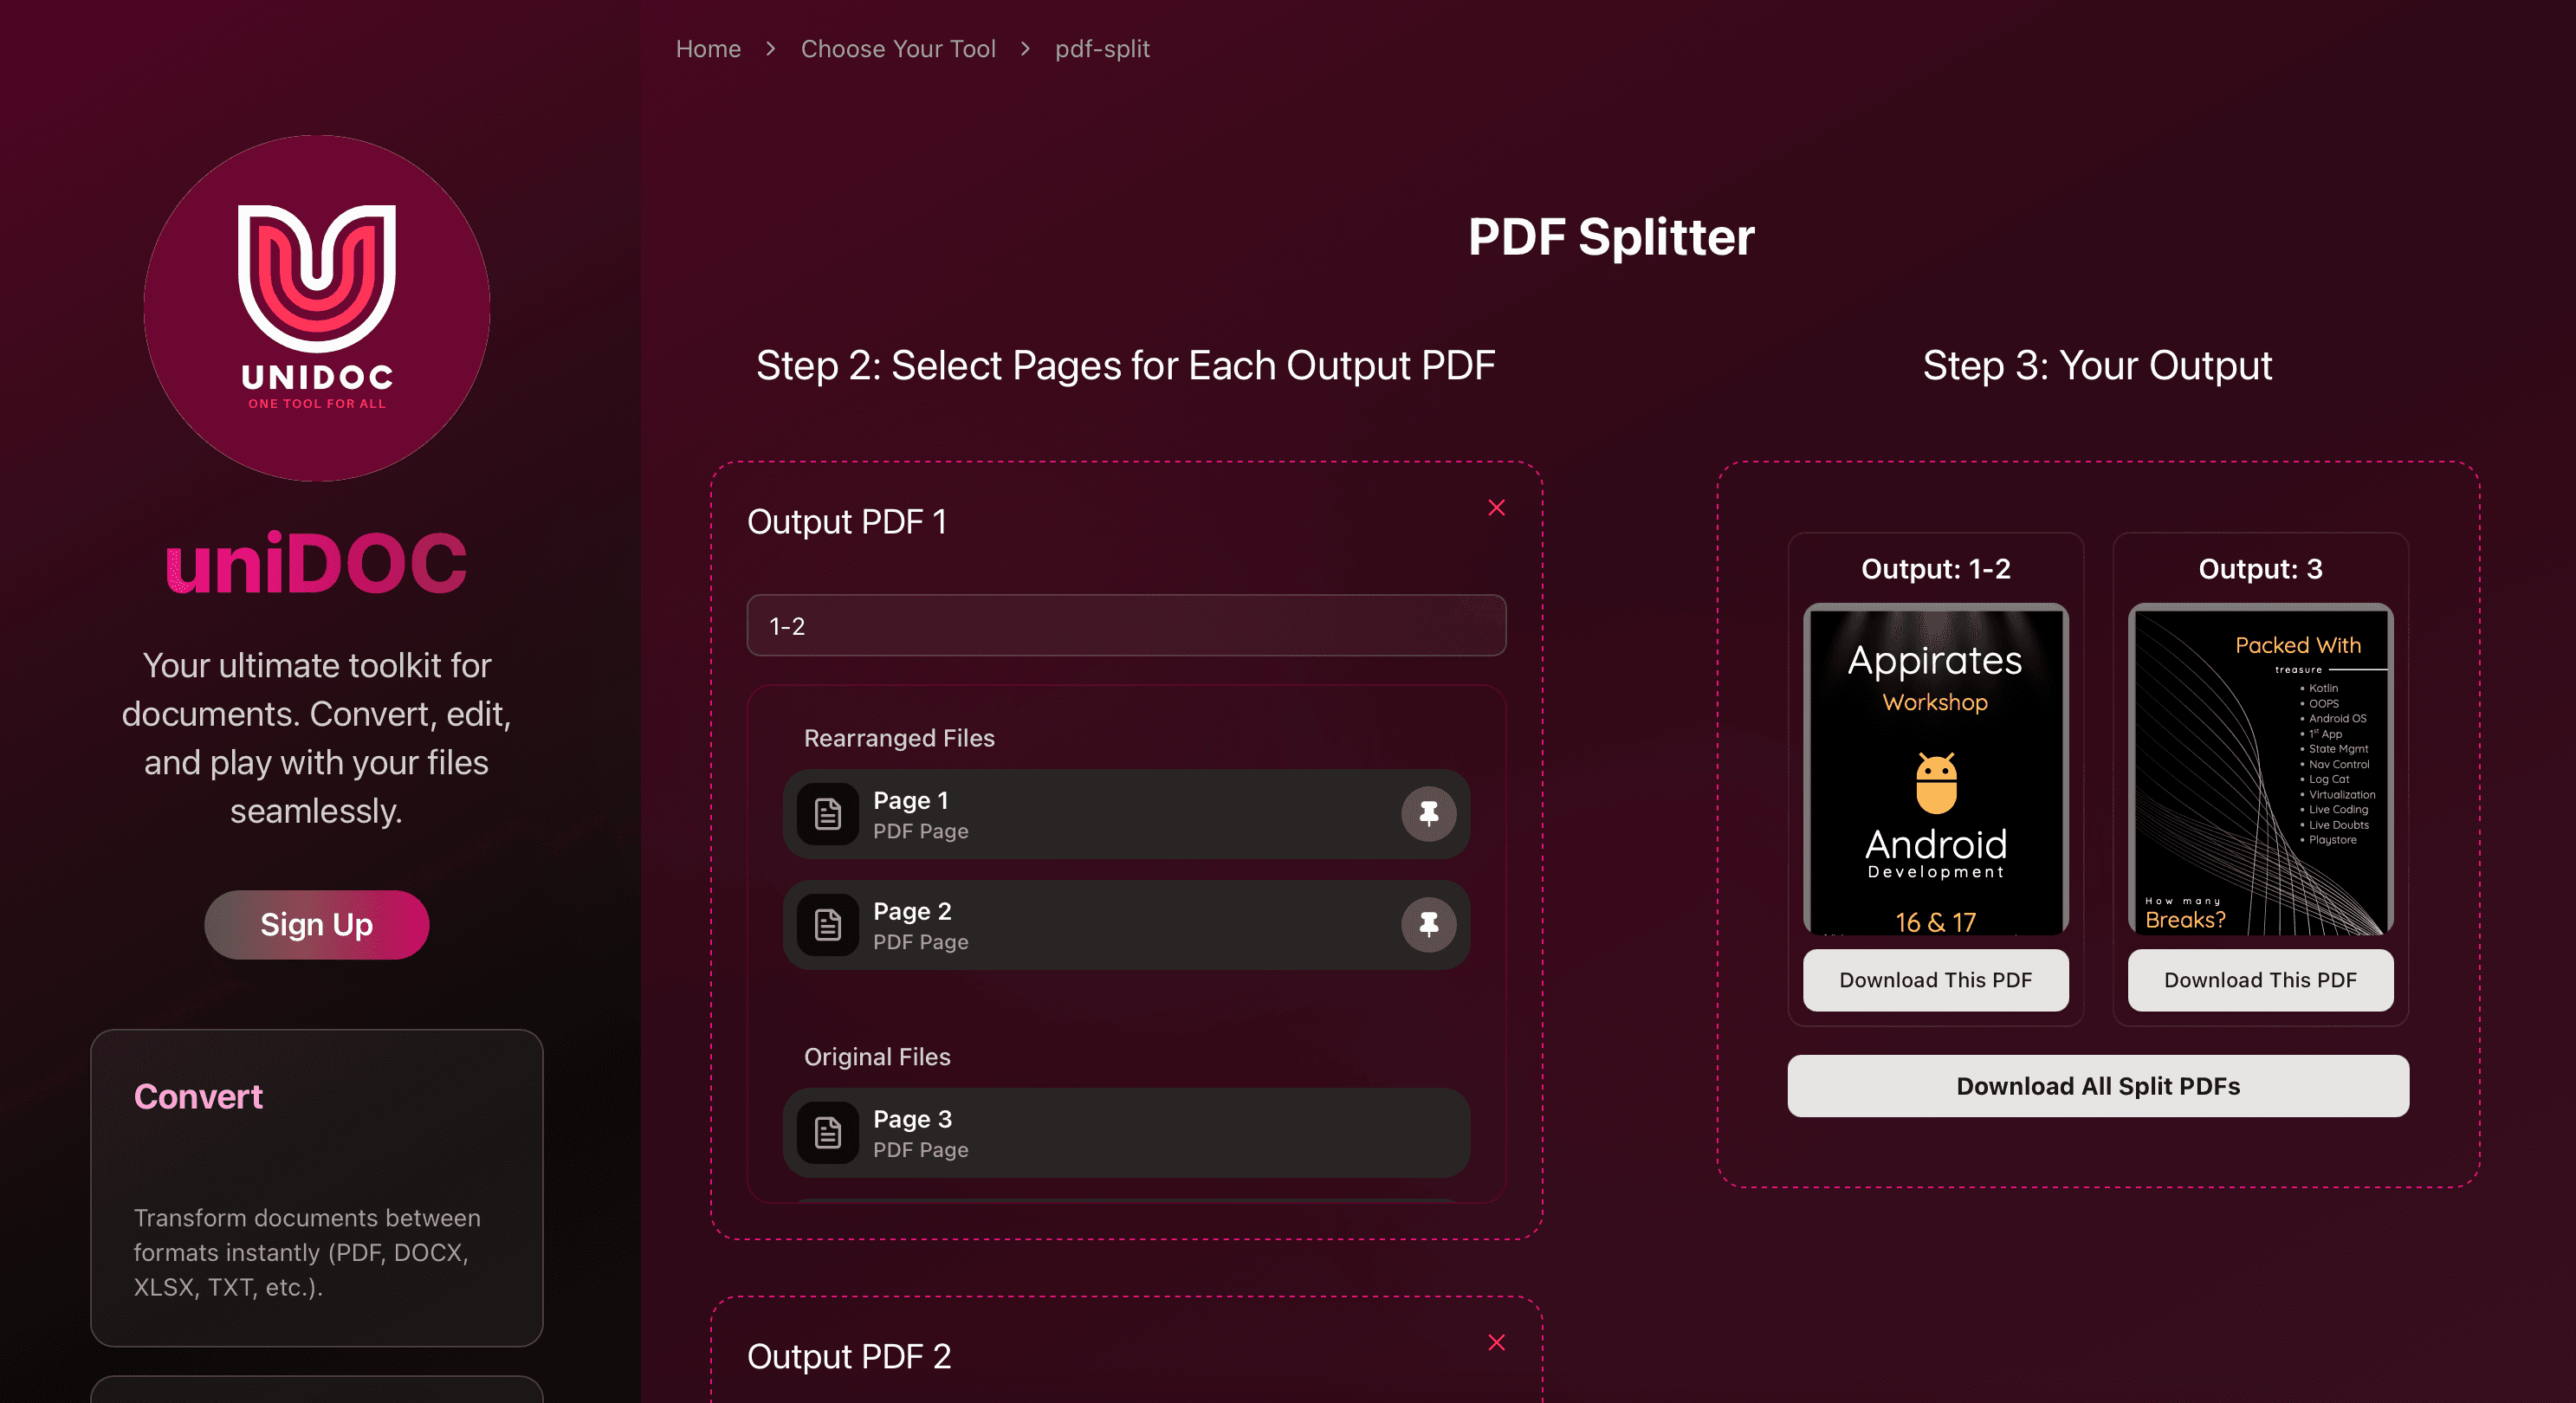Click the uniDOC circular logo

point(317,308)
